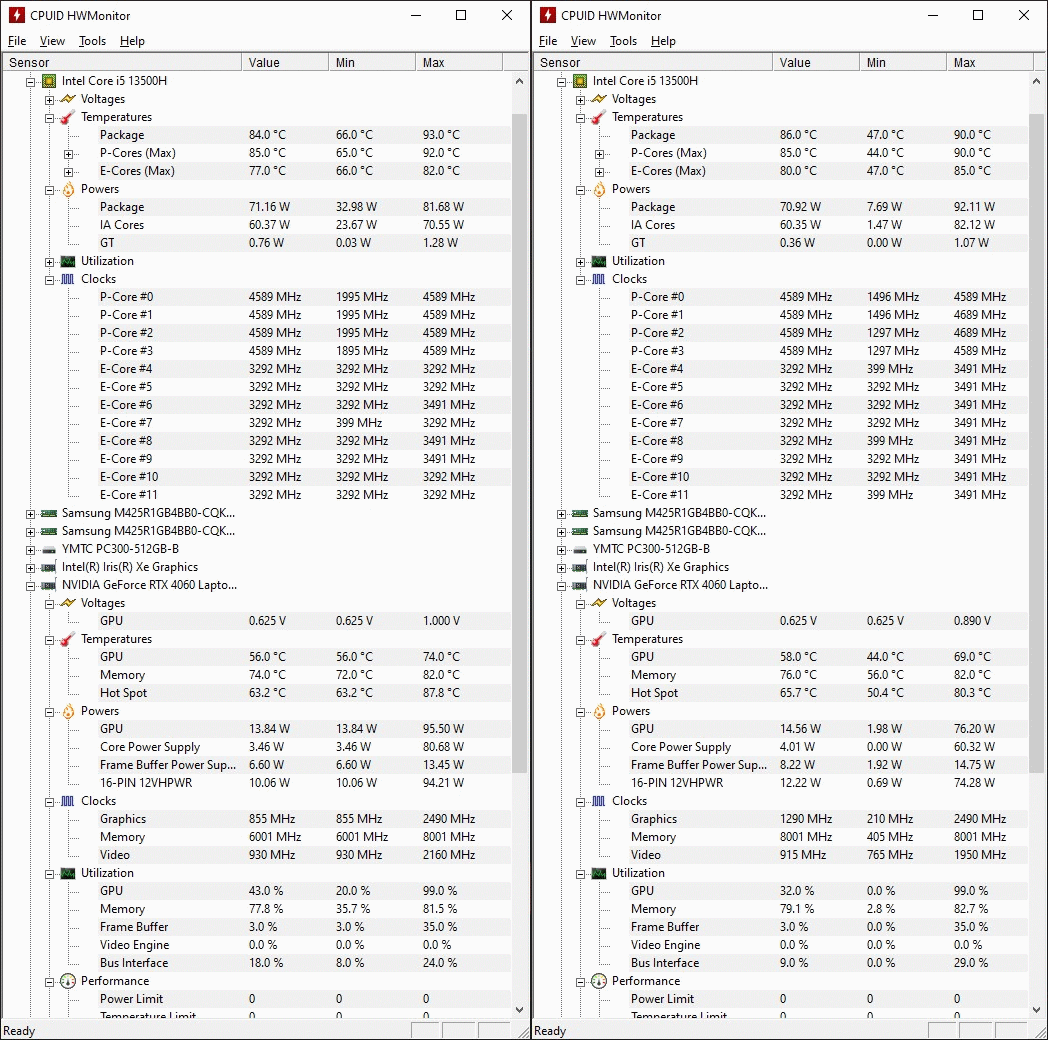Open Tools menu in left window

pyautogui.click(x=92, y=41)
